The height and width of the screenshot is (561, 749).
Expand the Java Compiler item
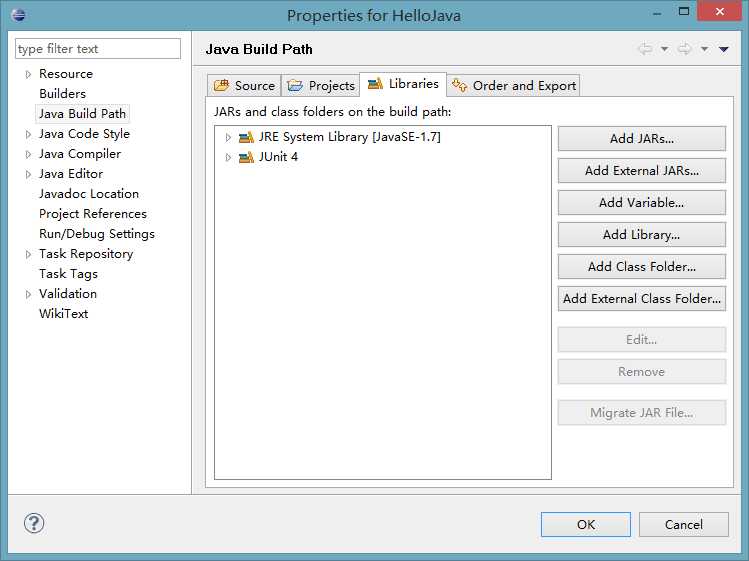click(x=28, y=154)
